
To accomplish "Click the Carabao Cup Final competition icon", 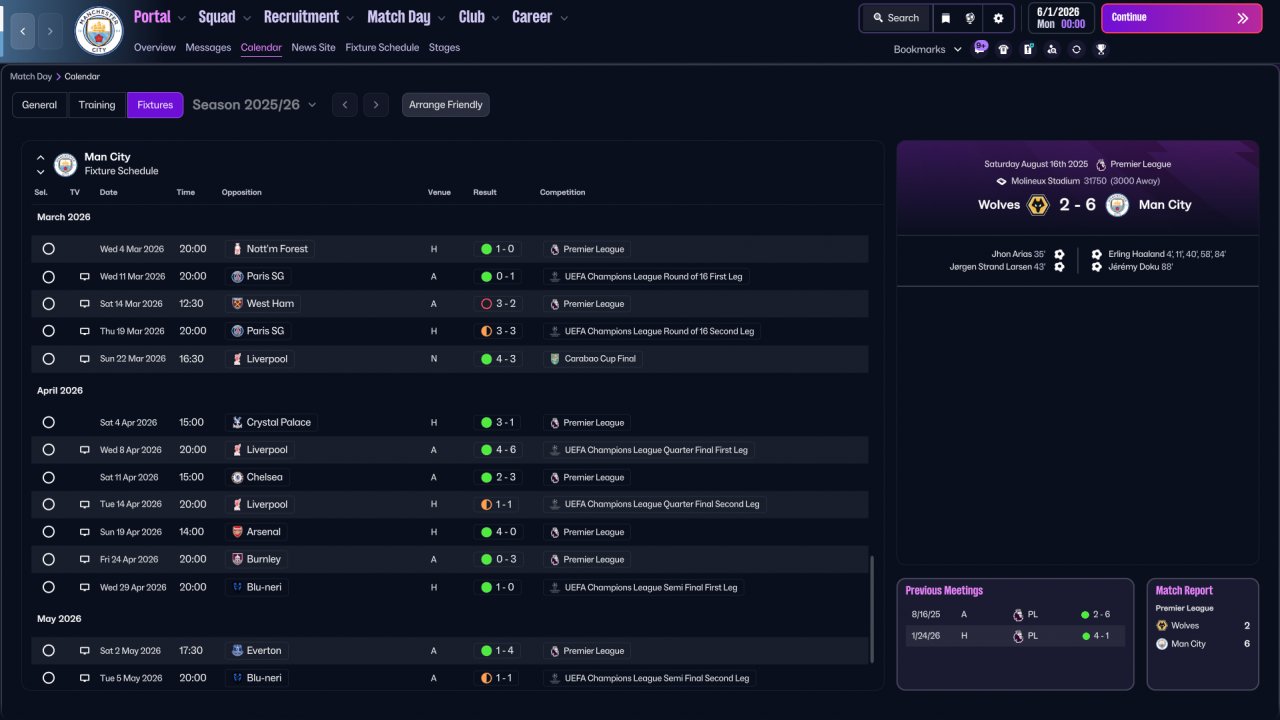I will (x=555, y=359).
